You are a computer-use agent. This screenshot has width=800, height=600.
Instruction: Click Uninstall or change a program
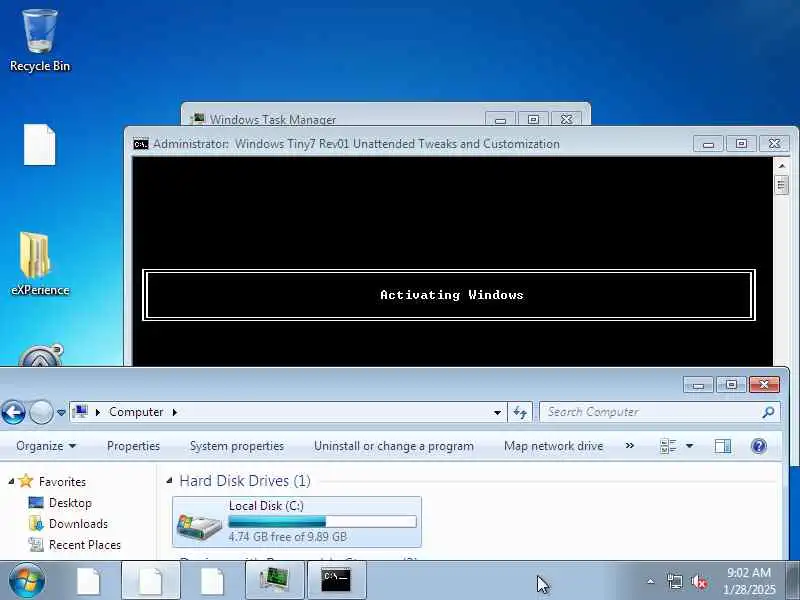click(393, 446)
